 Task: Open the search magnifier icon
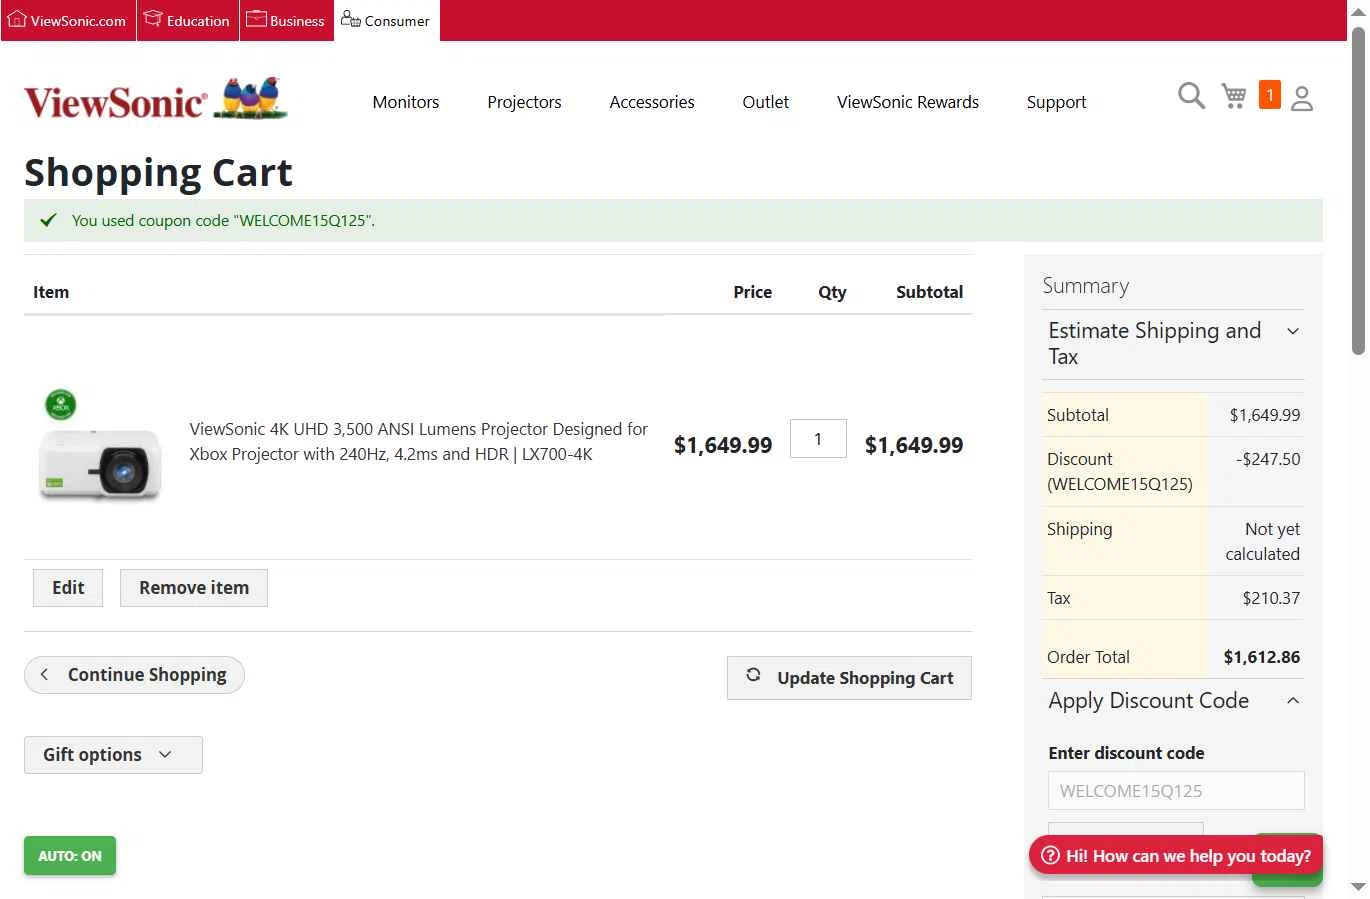point(1191,96)
